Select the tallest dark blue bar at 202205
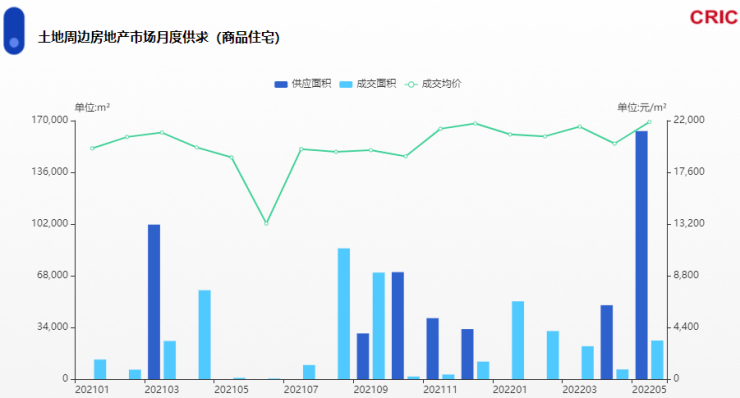 (x=641, y=255)
